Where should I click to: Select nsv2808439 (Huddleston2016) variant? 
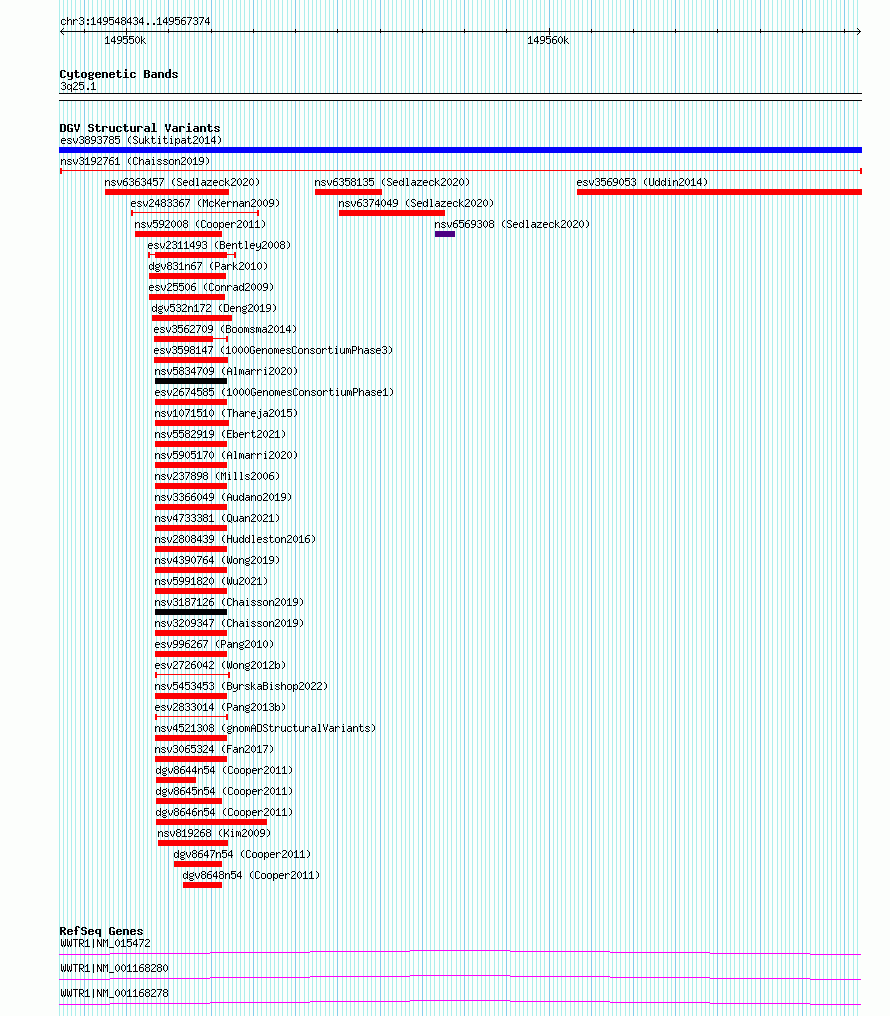[x=235, y=539]
